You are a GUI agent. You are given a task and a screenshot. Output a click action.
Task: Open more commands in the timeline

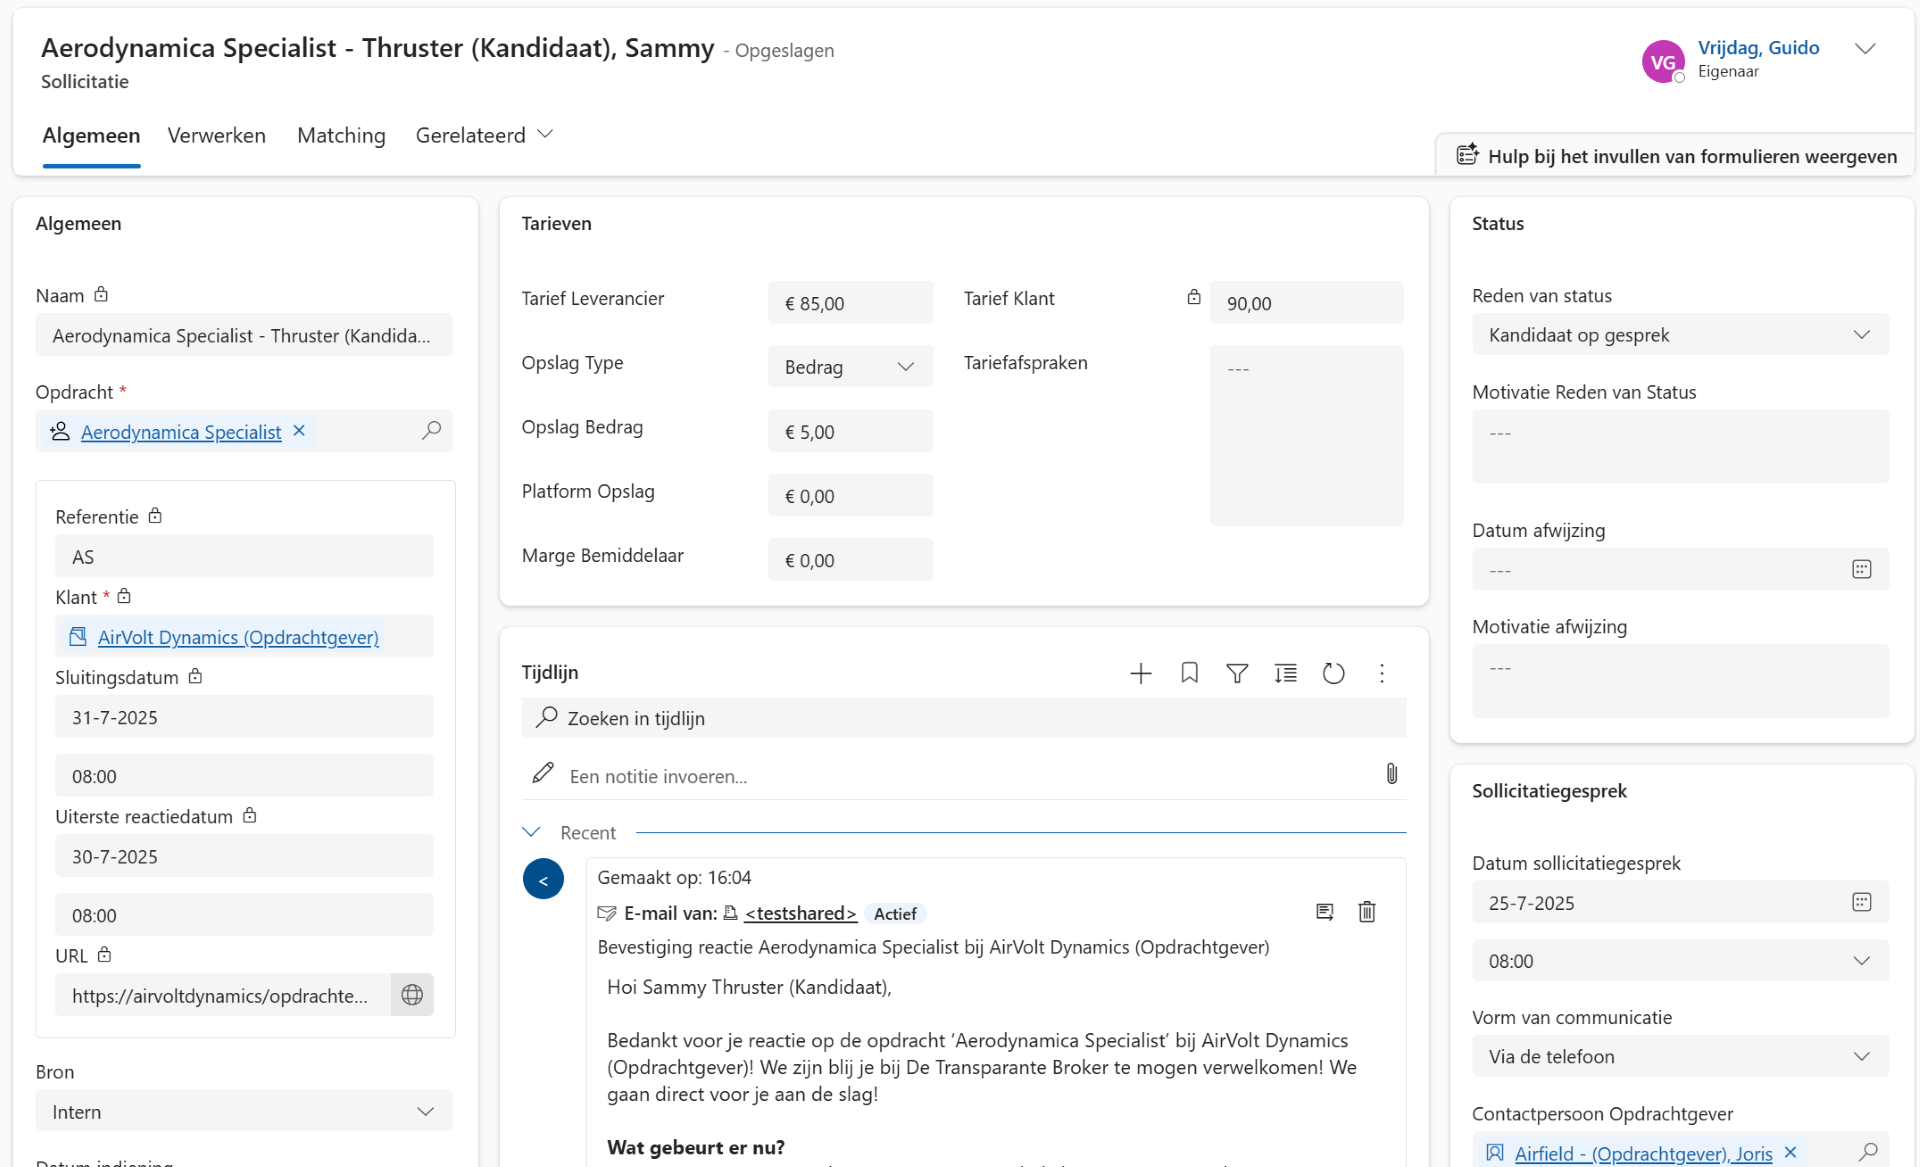click(x=1382, y=673)
